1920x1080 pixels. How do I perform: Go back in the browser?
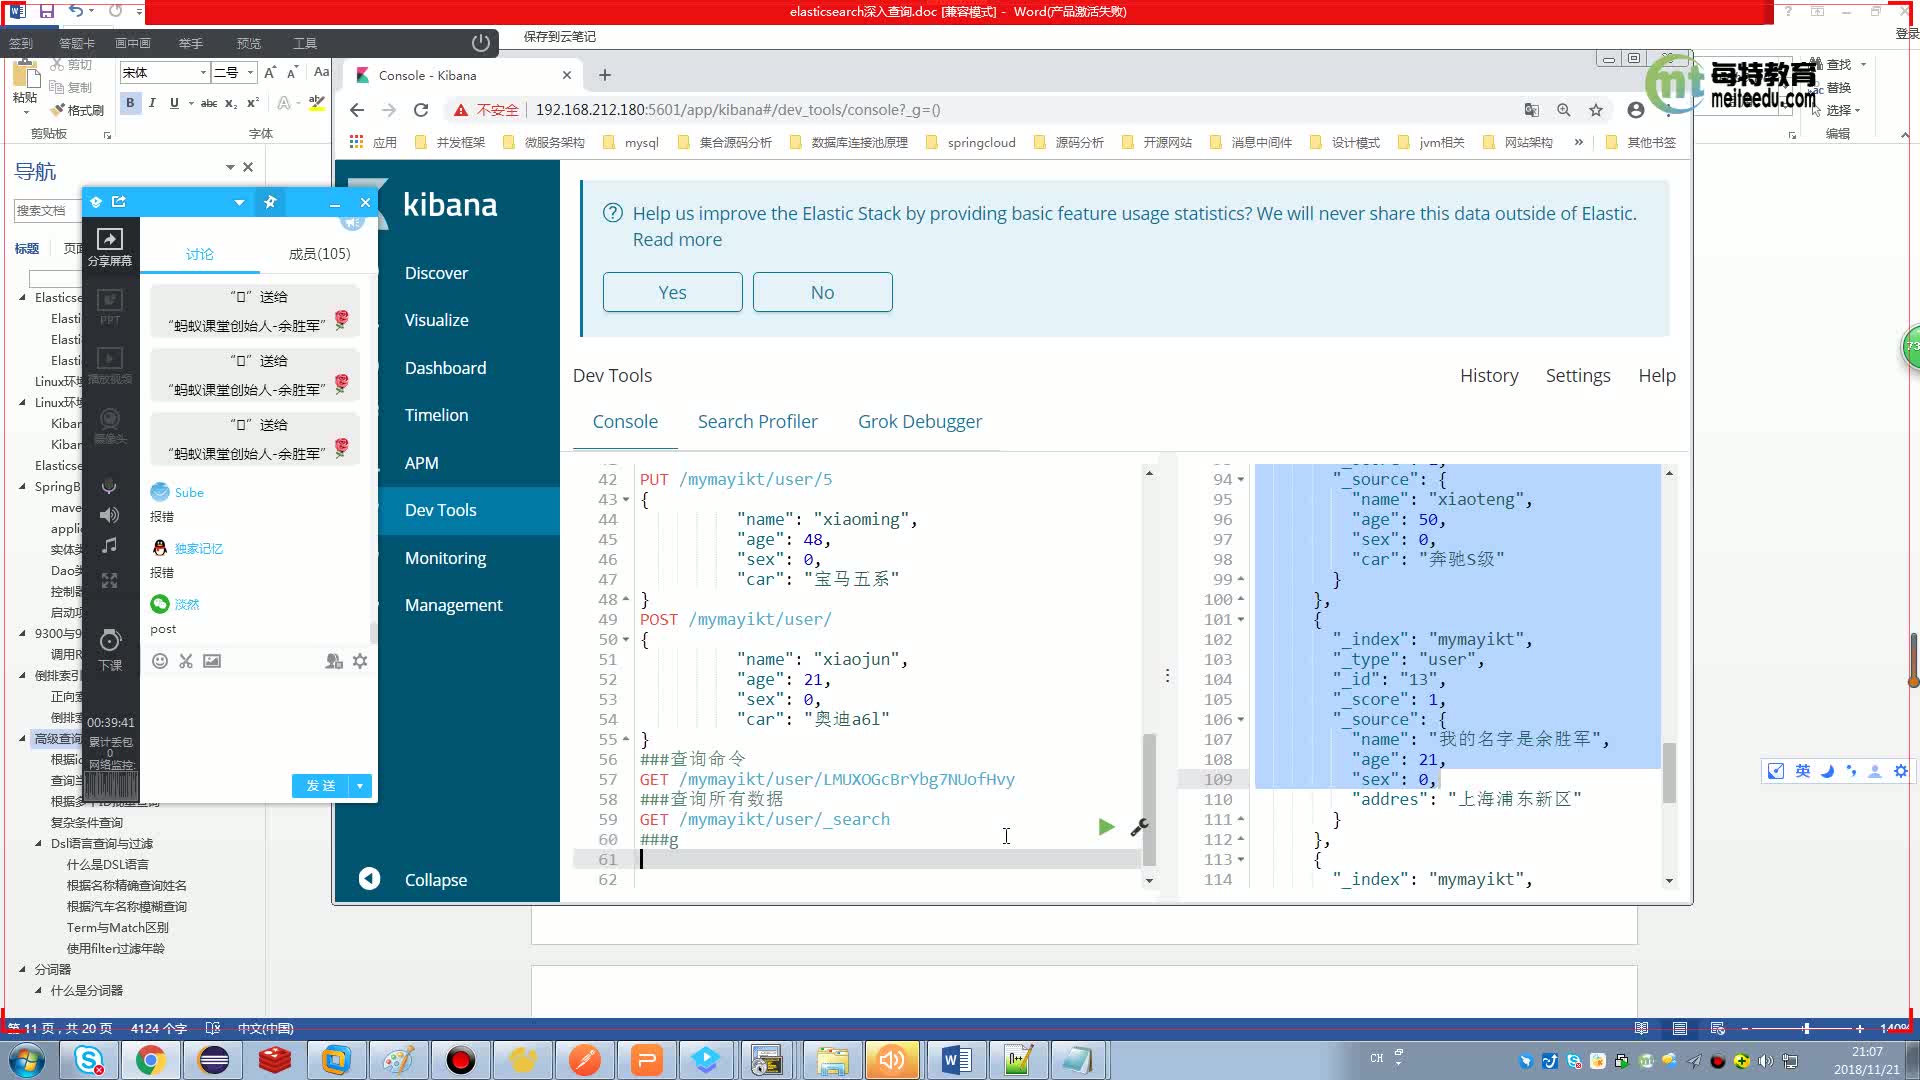tap(357, 110)
